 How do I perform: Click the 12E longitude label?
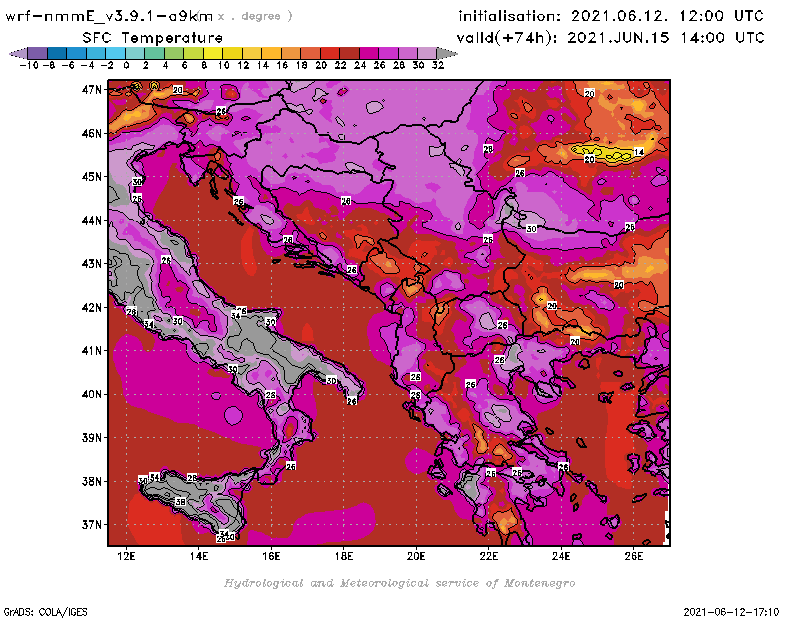click(126, 556)
